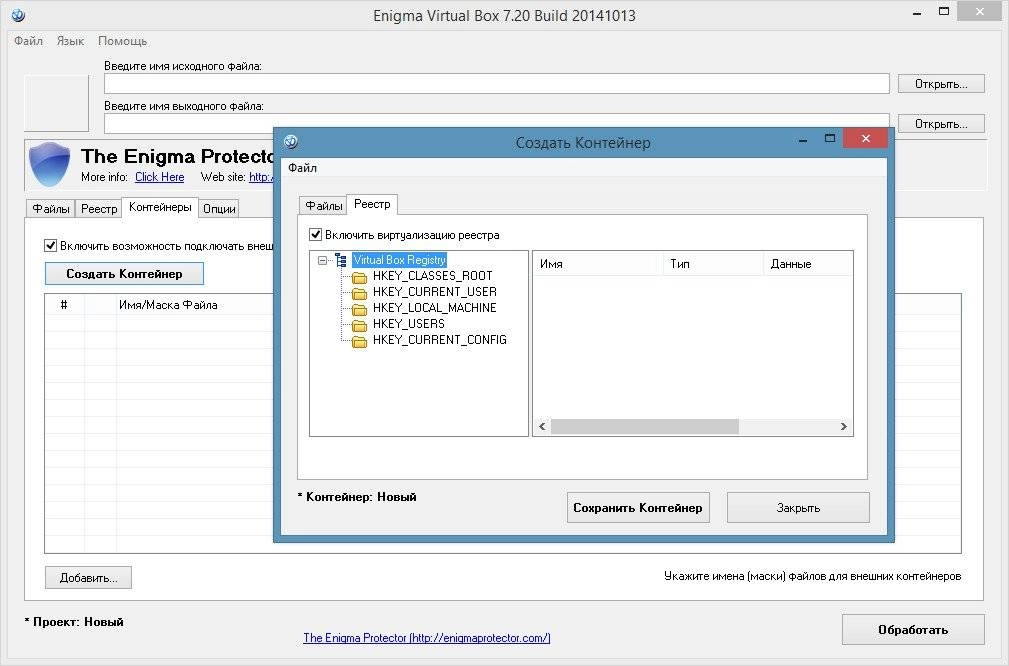Minimize the Создать Контейнер dialog
Viewport: 1009px width, 666px height.
click(x=802, y=140)
